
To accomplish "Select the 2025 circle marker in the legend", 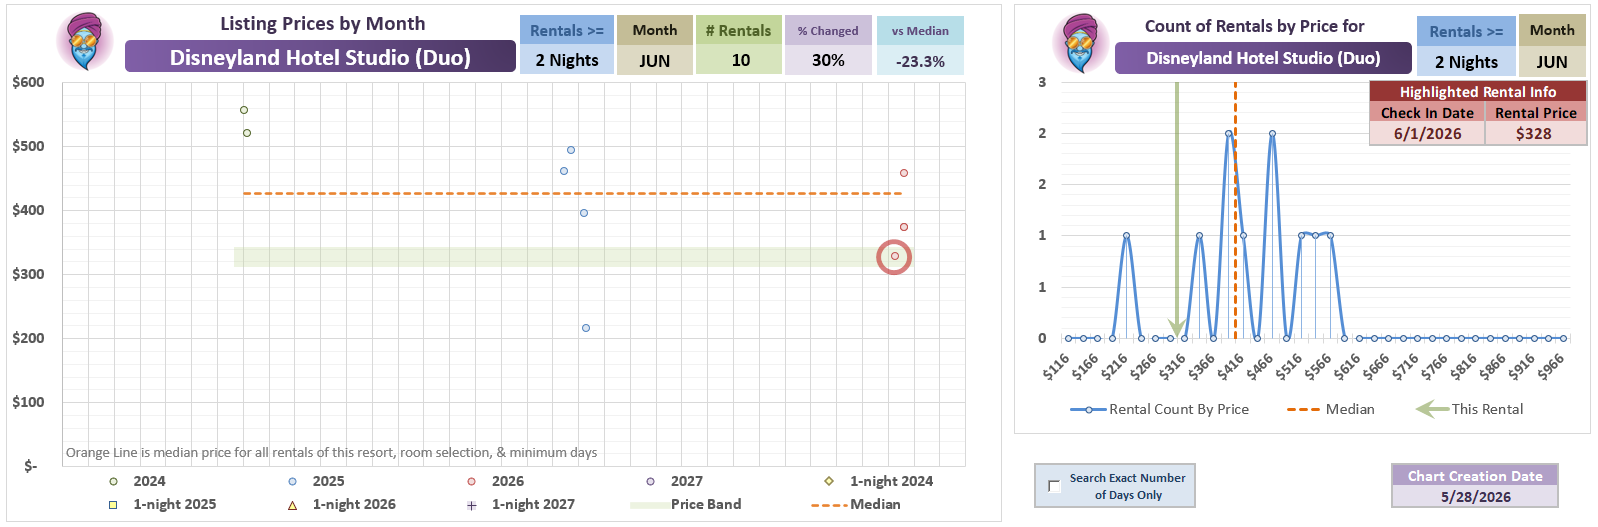I will (x=292, y=481).
